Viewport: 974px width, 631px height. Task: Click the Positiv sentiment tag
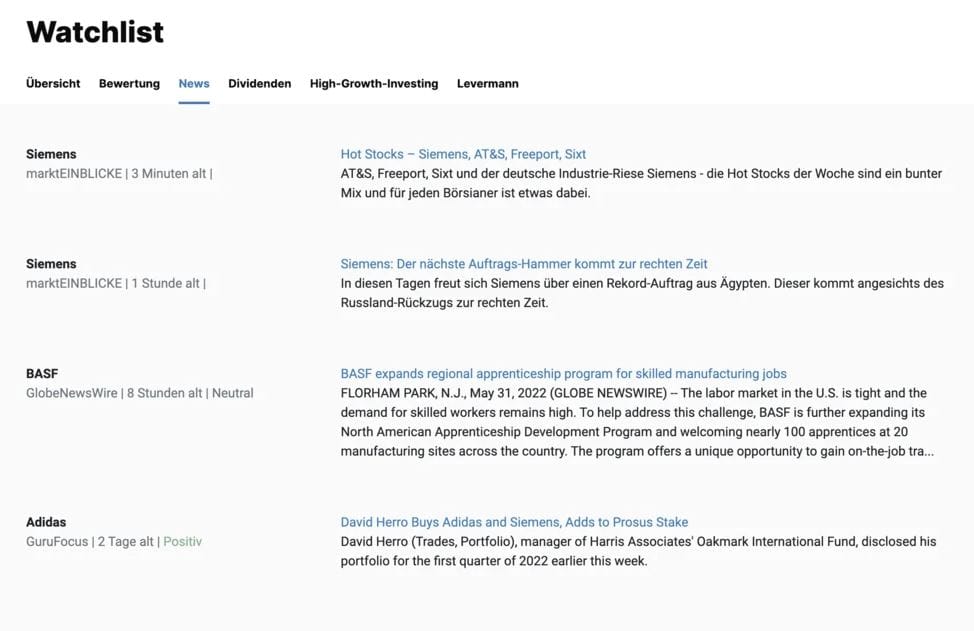tap(183, 541)
